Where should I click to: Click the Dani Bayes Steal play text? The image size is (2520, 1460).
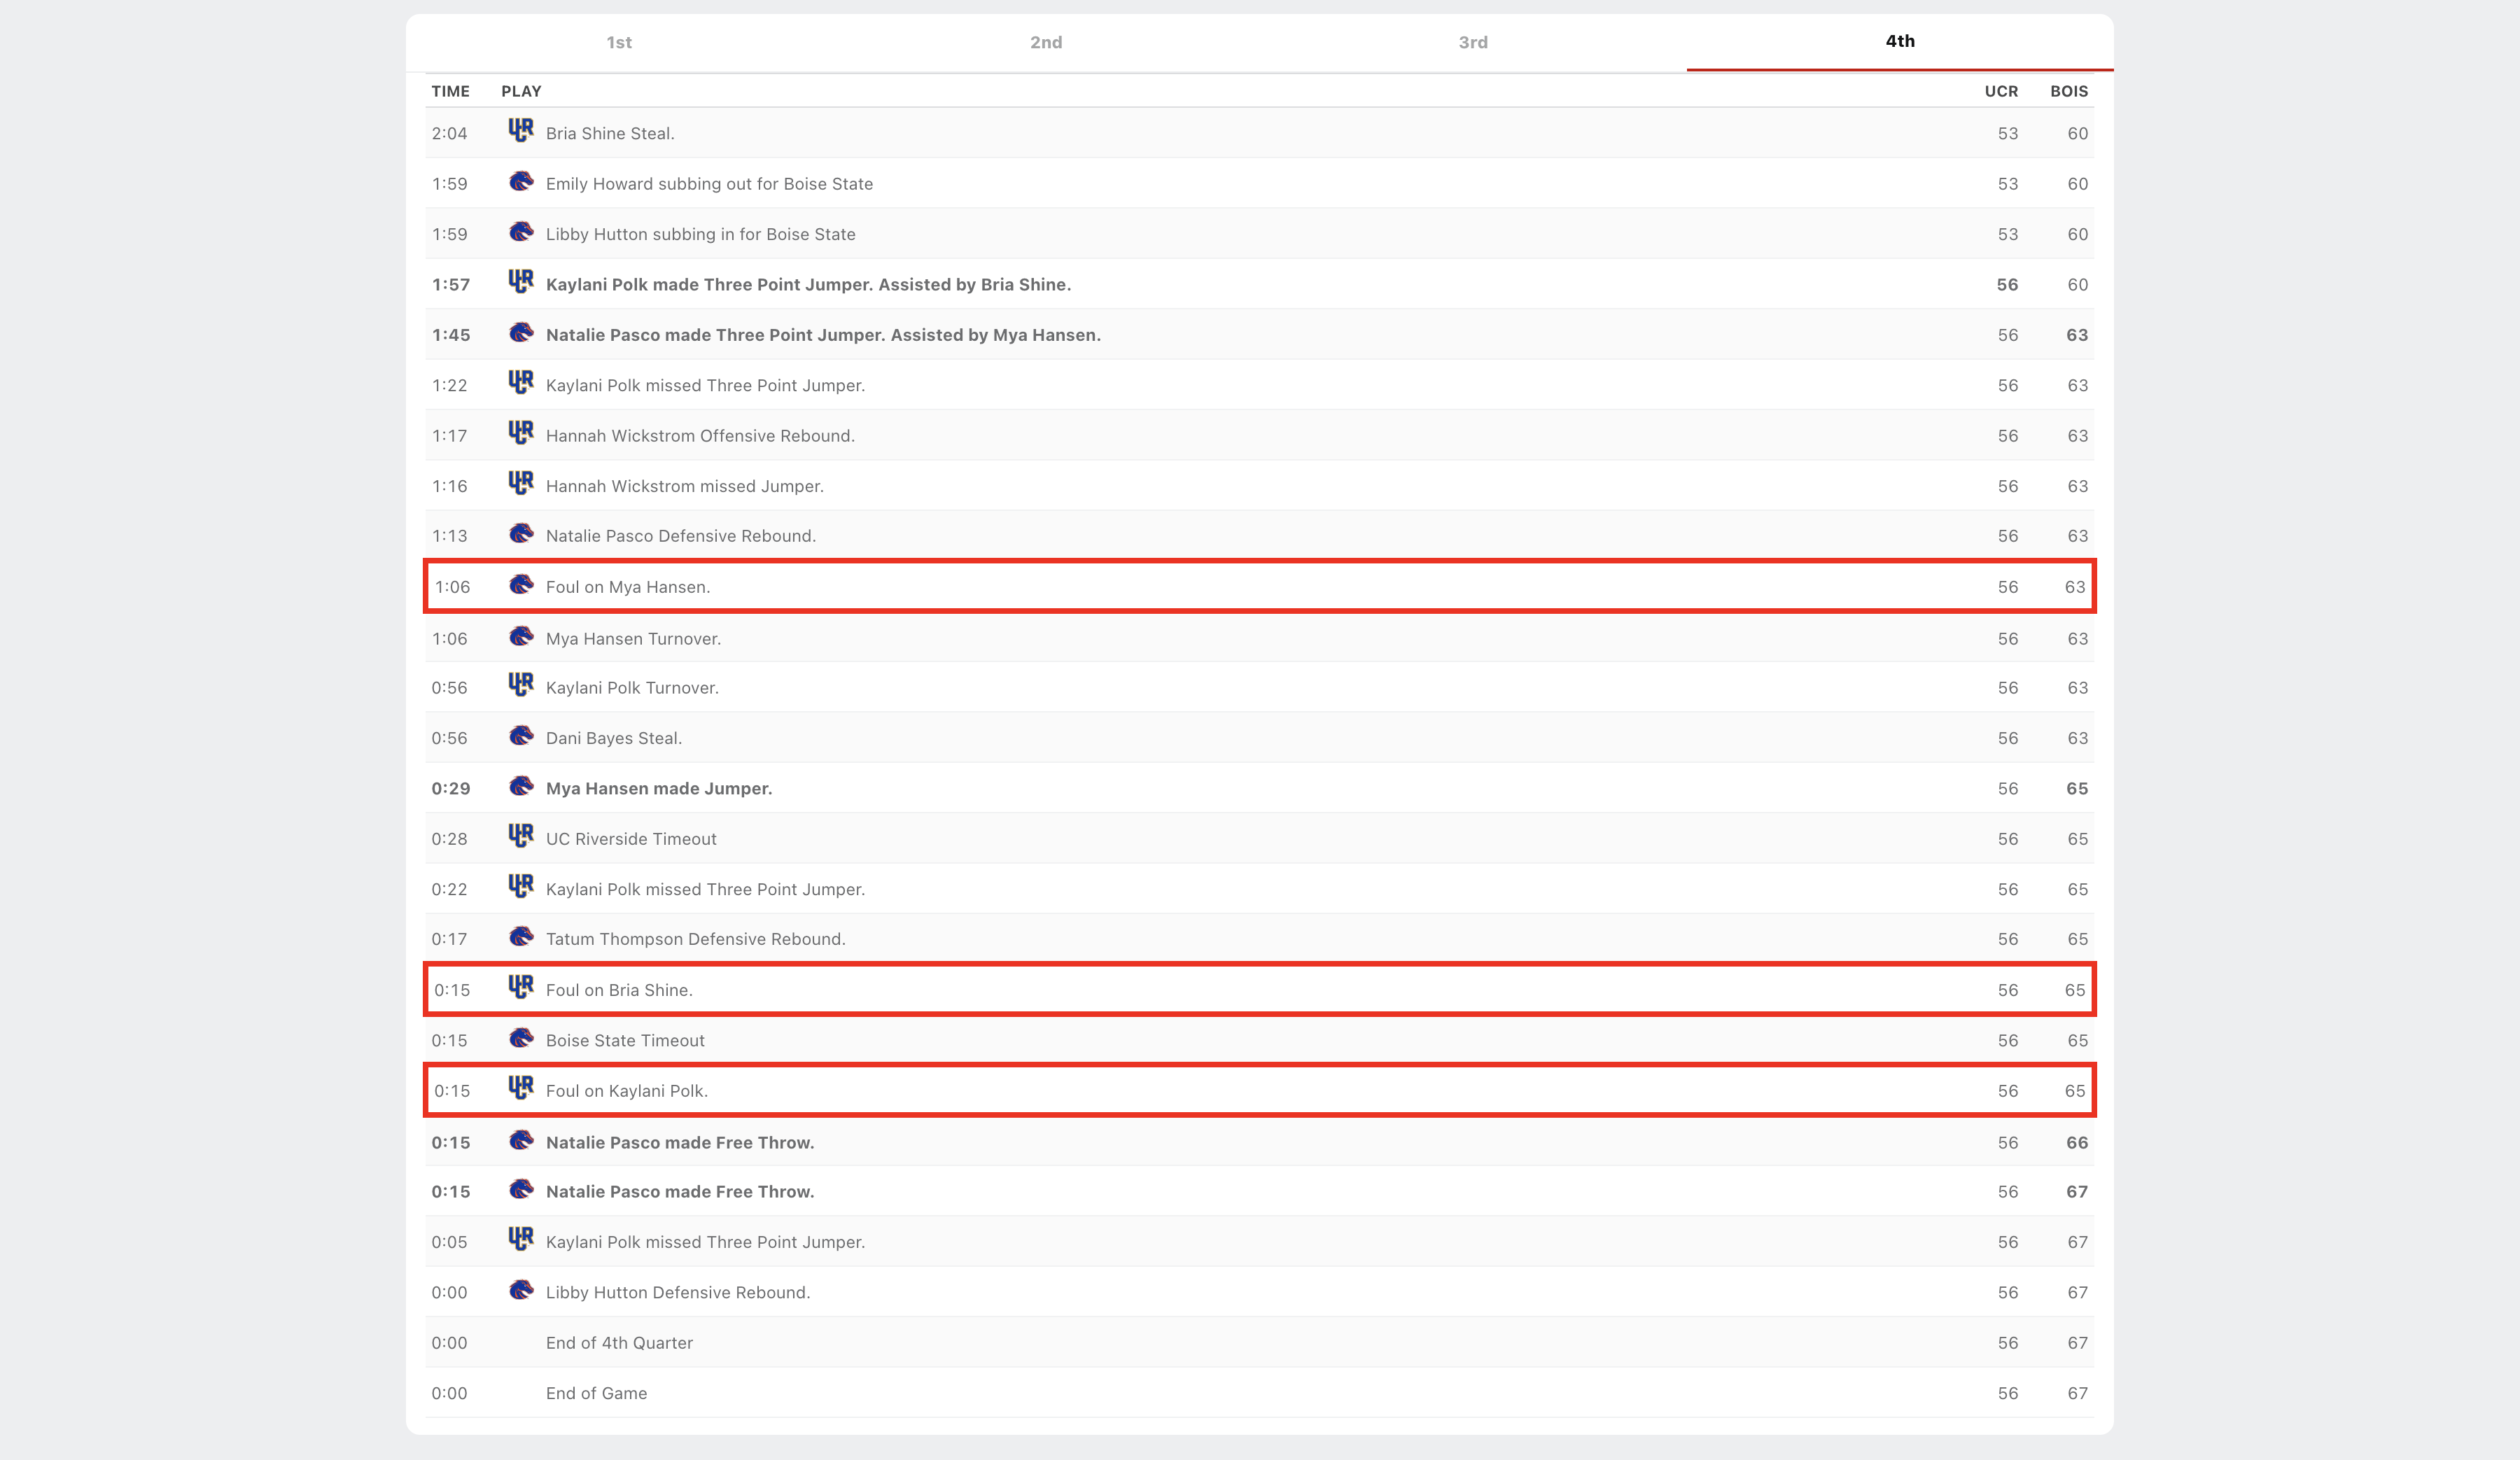coord(613,738)
